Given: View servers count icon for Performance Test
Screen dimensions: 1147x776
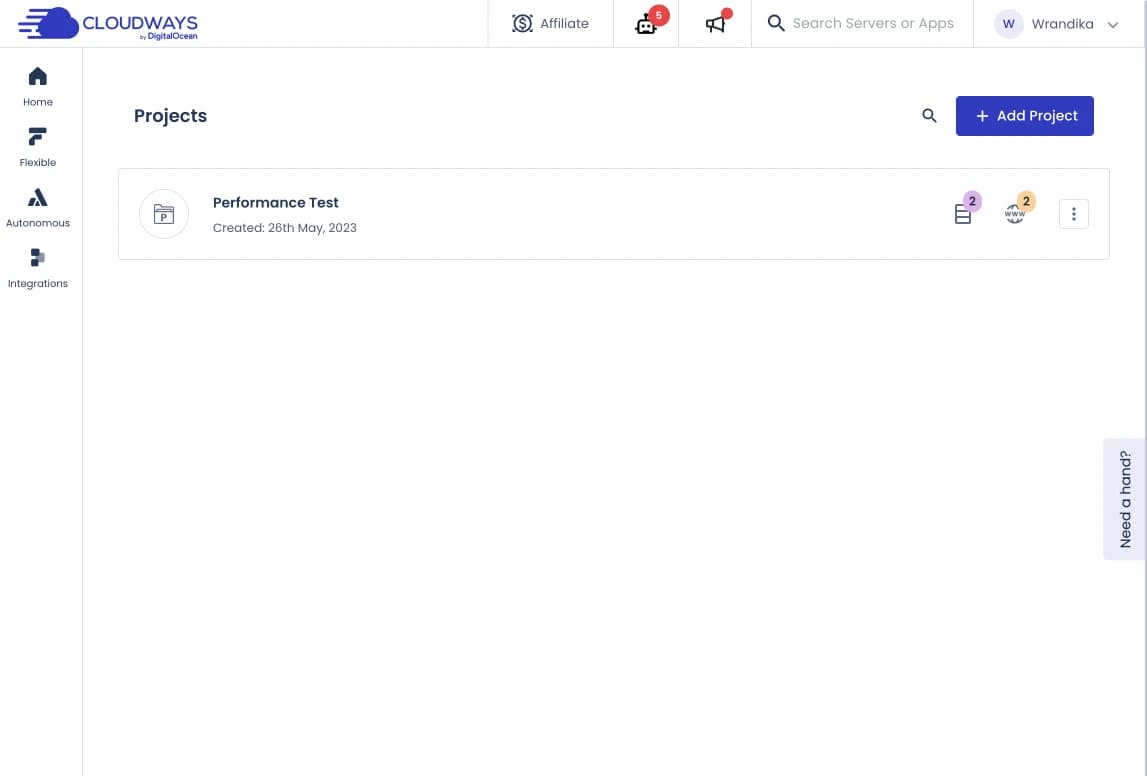Looking at the screenshot, I should 963,214.
